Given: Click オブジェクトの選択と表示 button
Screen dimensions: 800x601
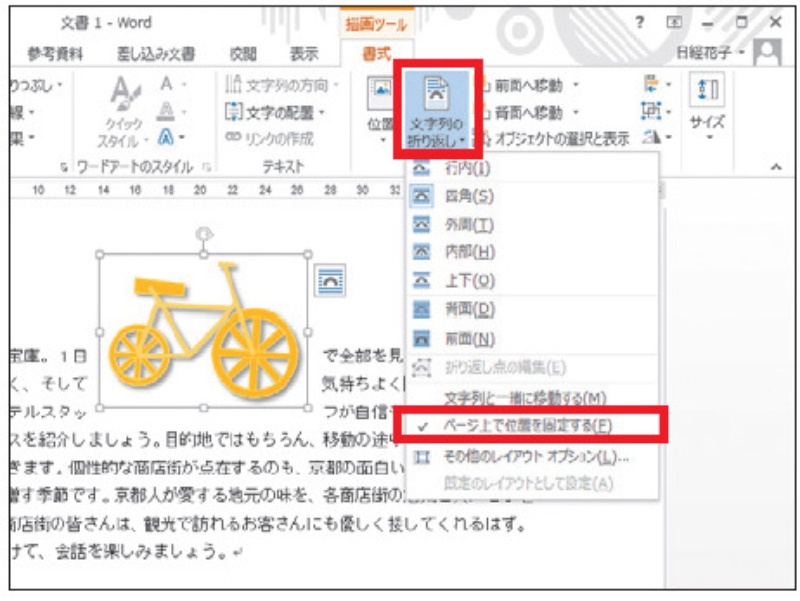Looking at the screenshot, I should click(x=558, y=139).
